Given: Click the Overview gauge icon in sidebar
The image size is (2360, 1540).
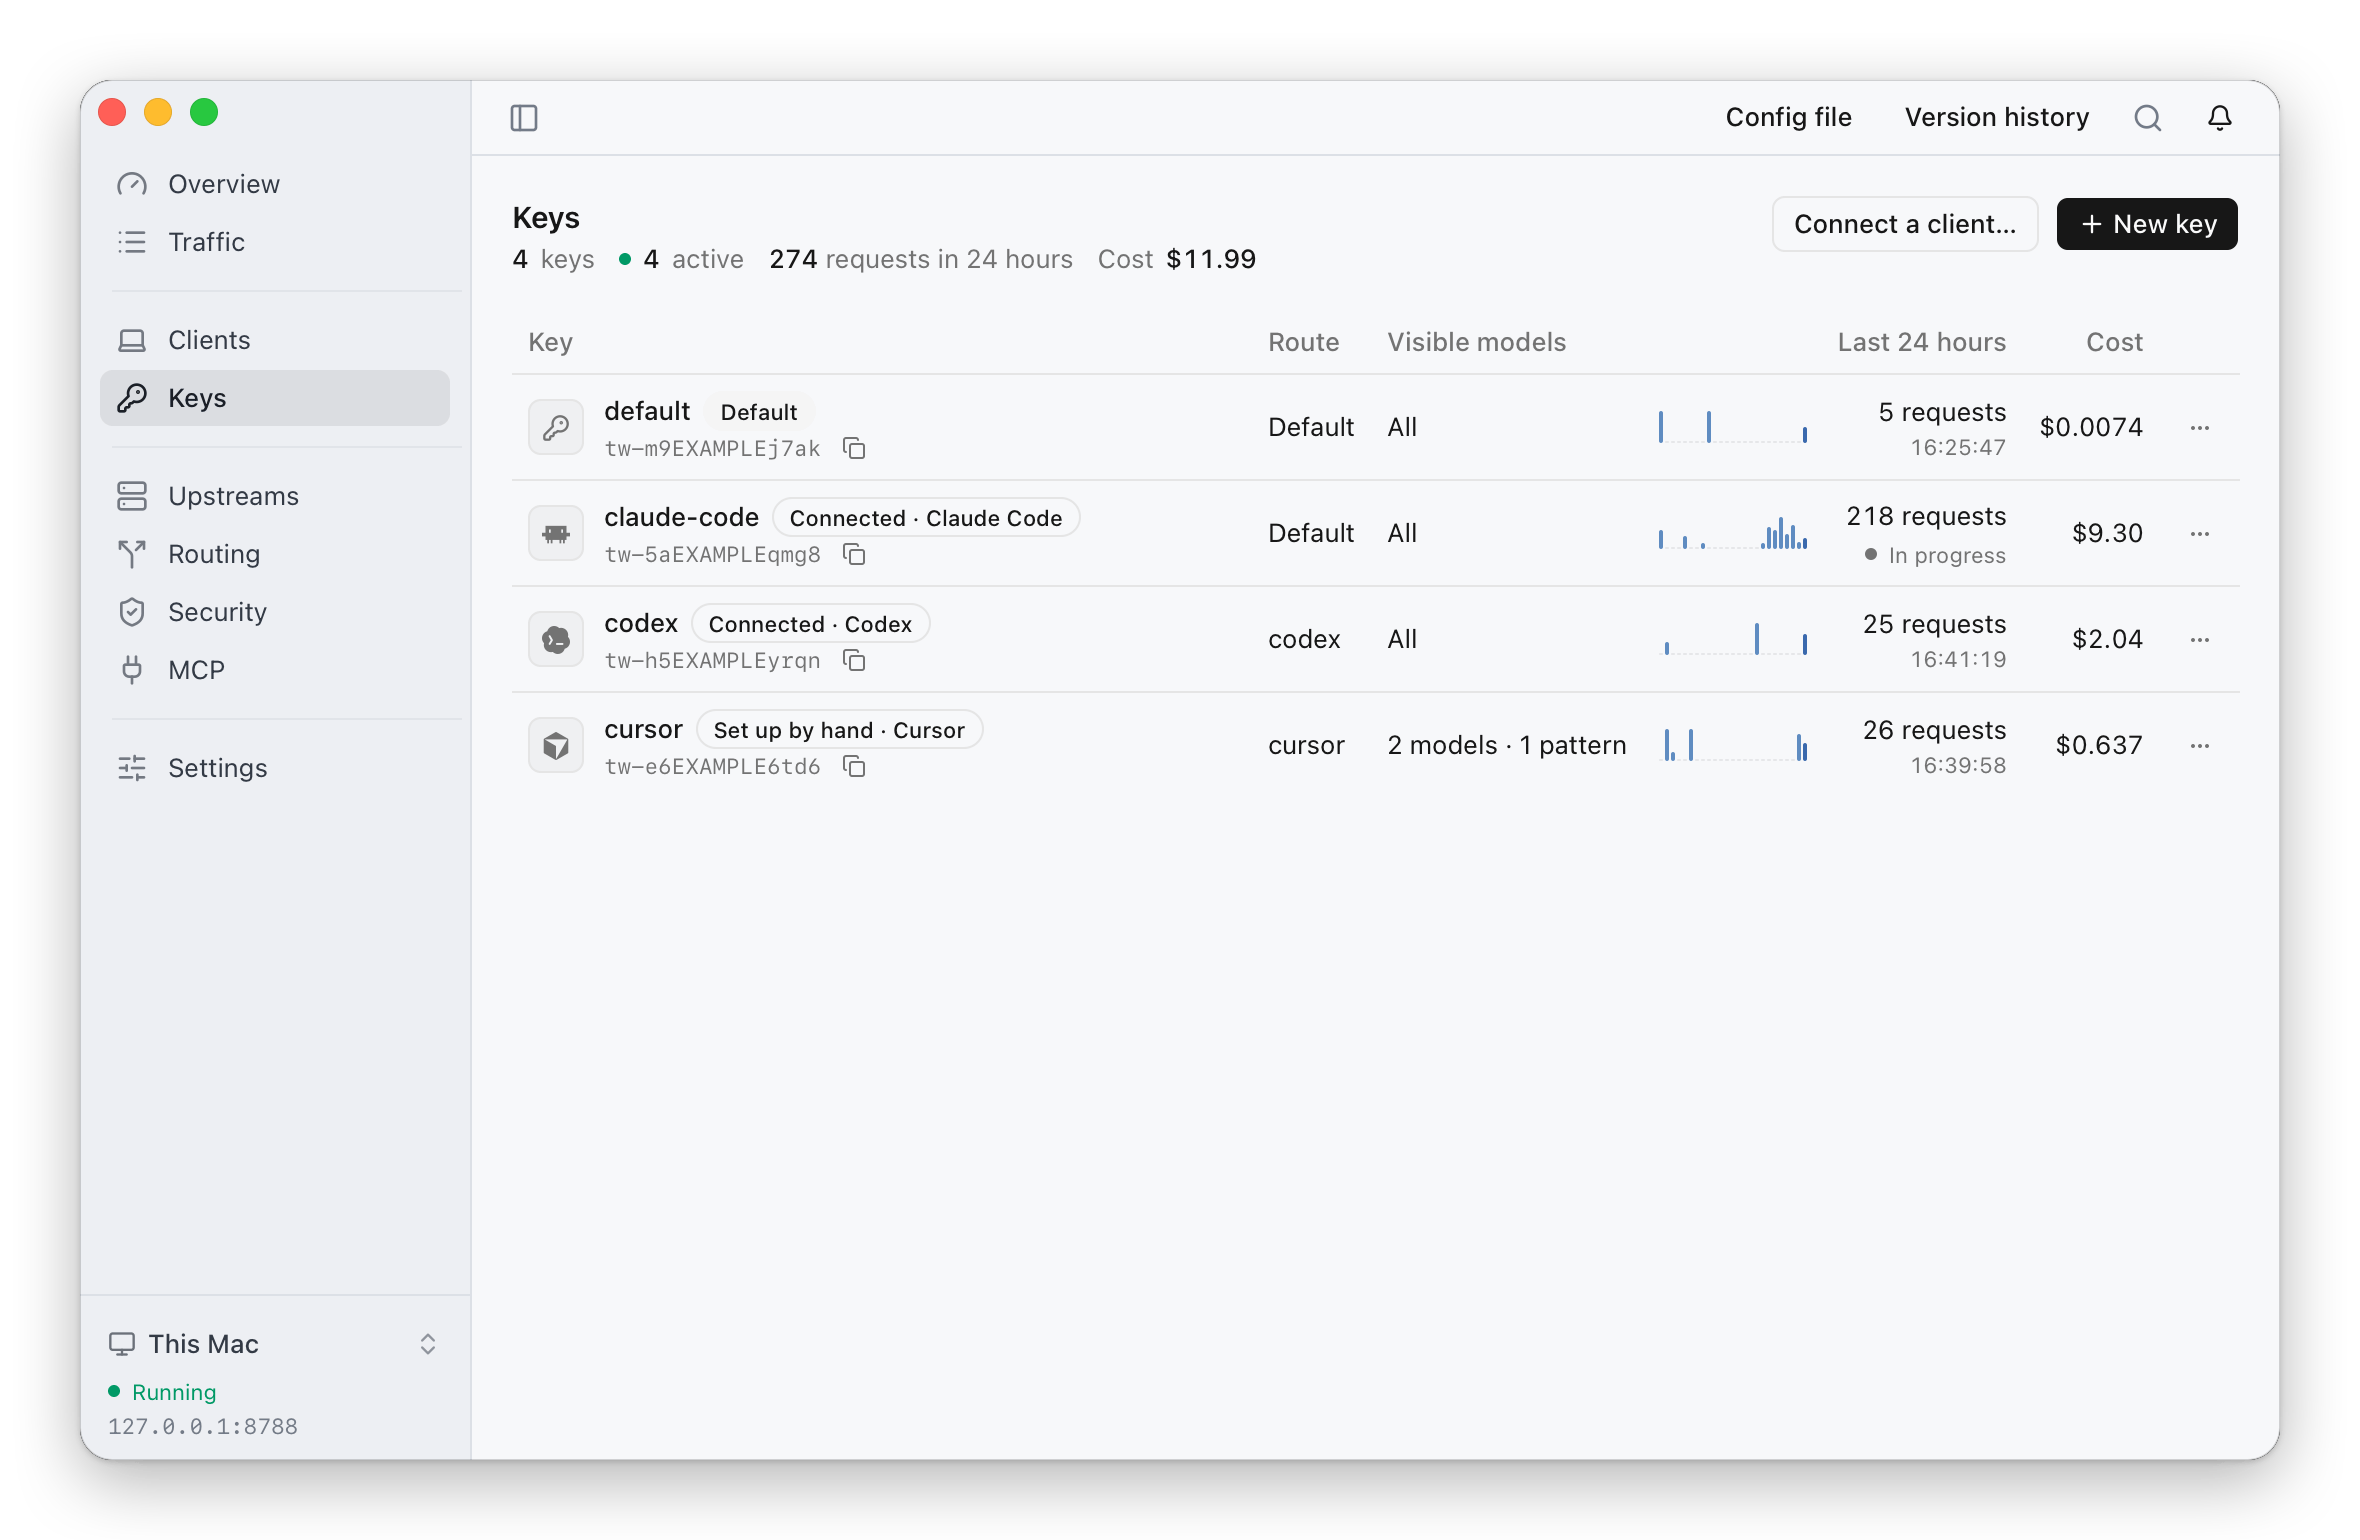Looking at the screenshot, I should (132, 184).
